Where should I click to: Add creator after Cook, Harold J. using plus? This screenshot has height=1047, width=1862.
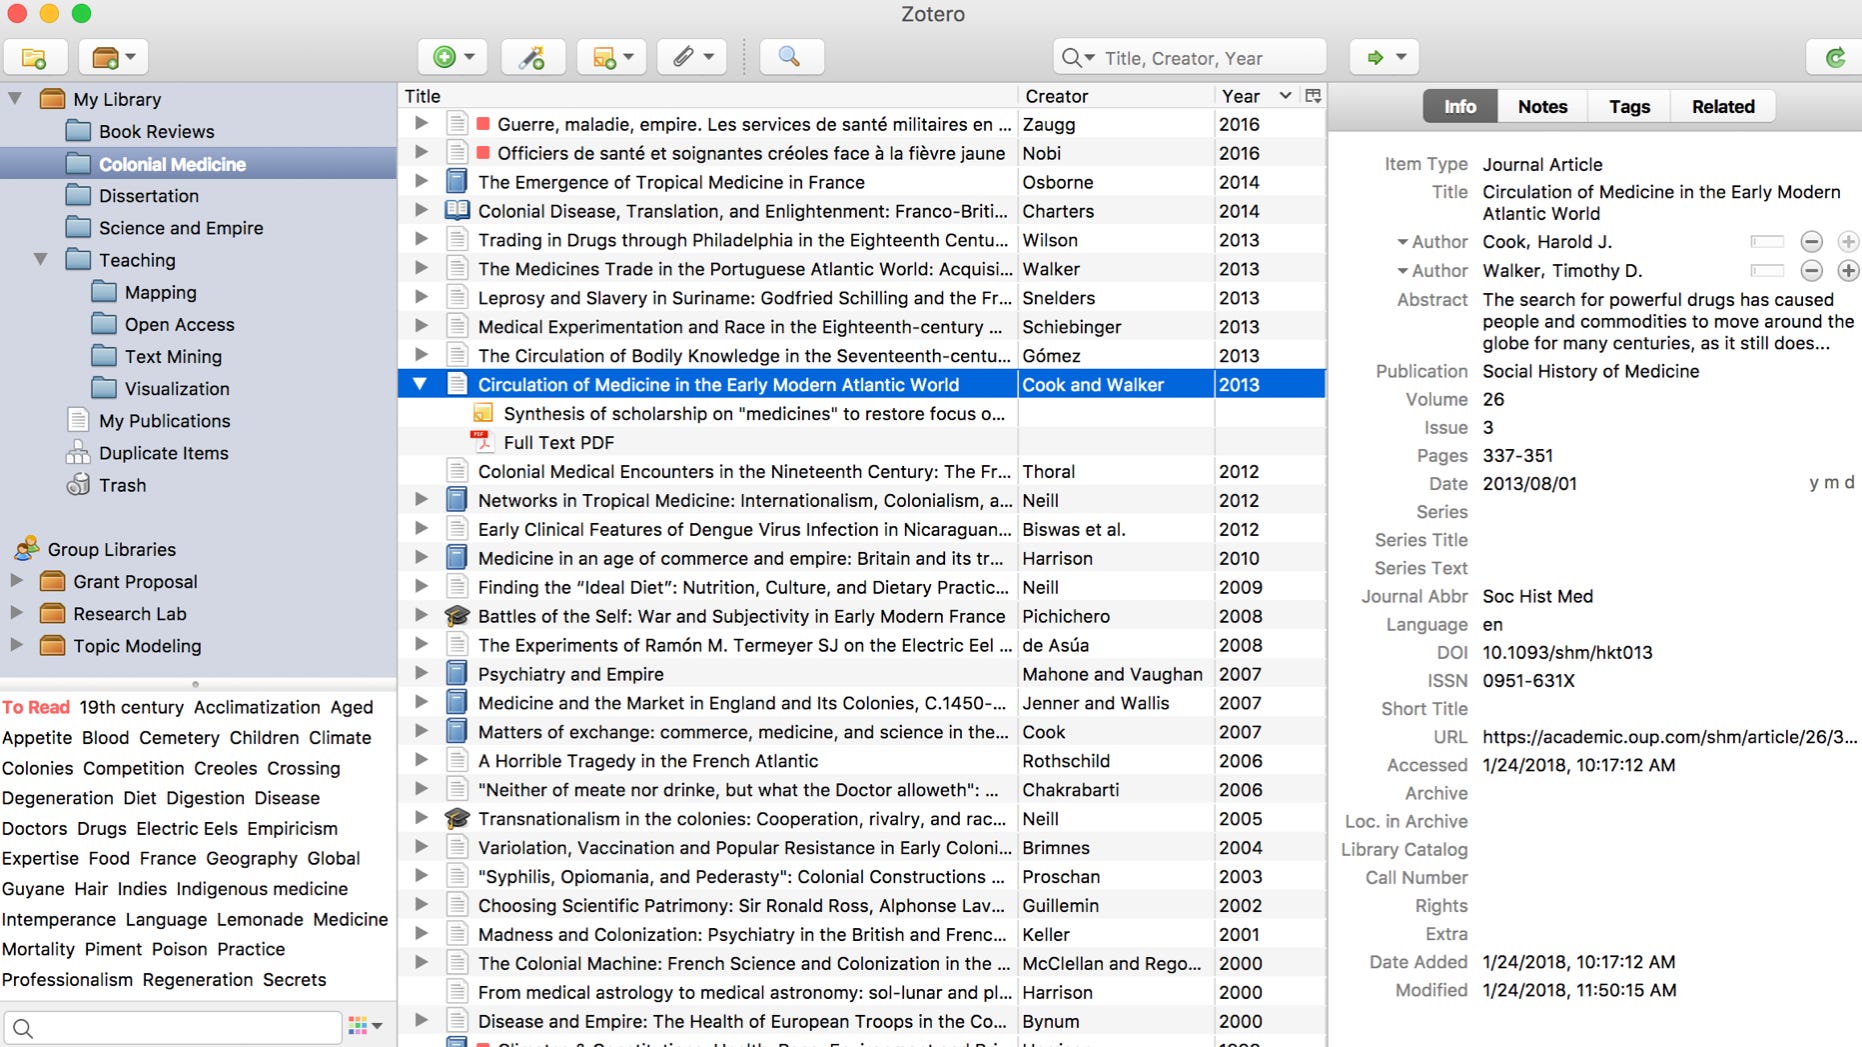[x=1848, y=242]
